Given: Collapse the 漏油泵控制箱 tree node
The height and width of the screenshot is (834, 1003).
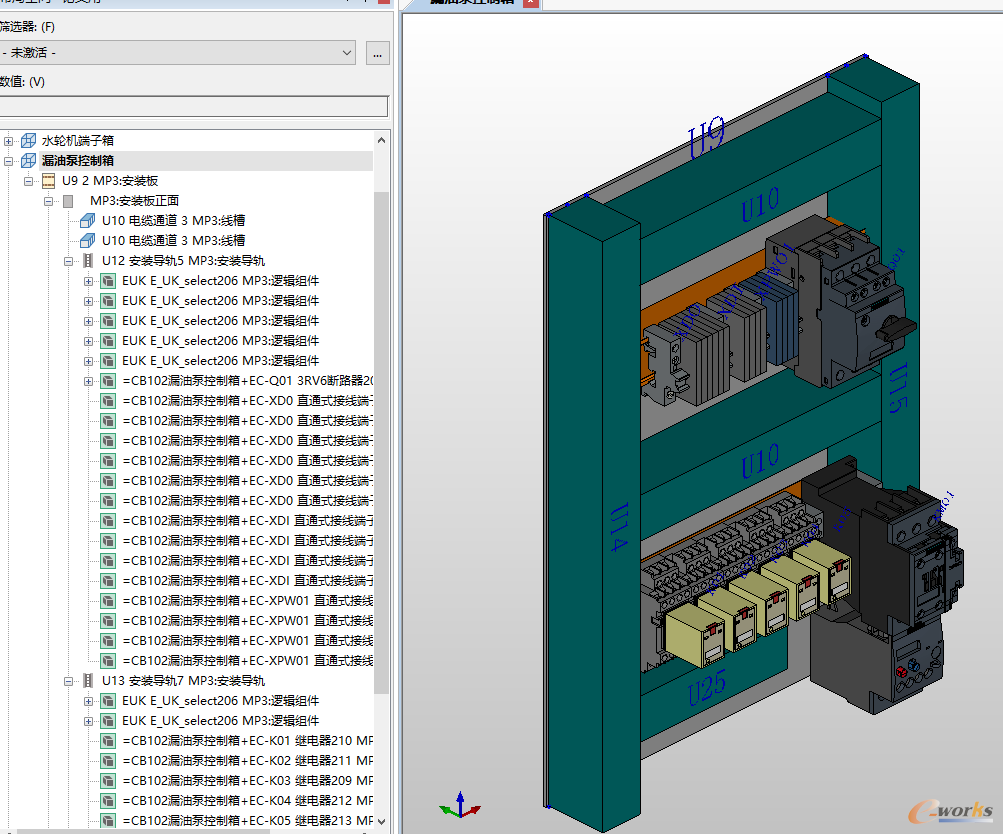Looking at the screenshot, I should (8, 161).
